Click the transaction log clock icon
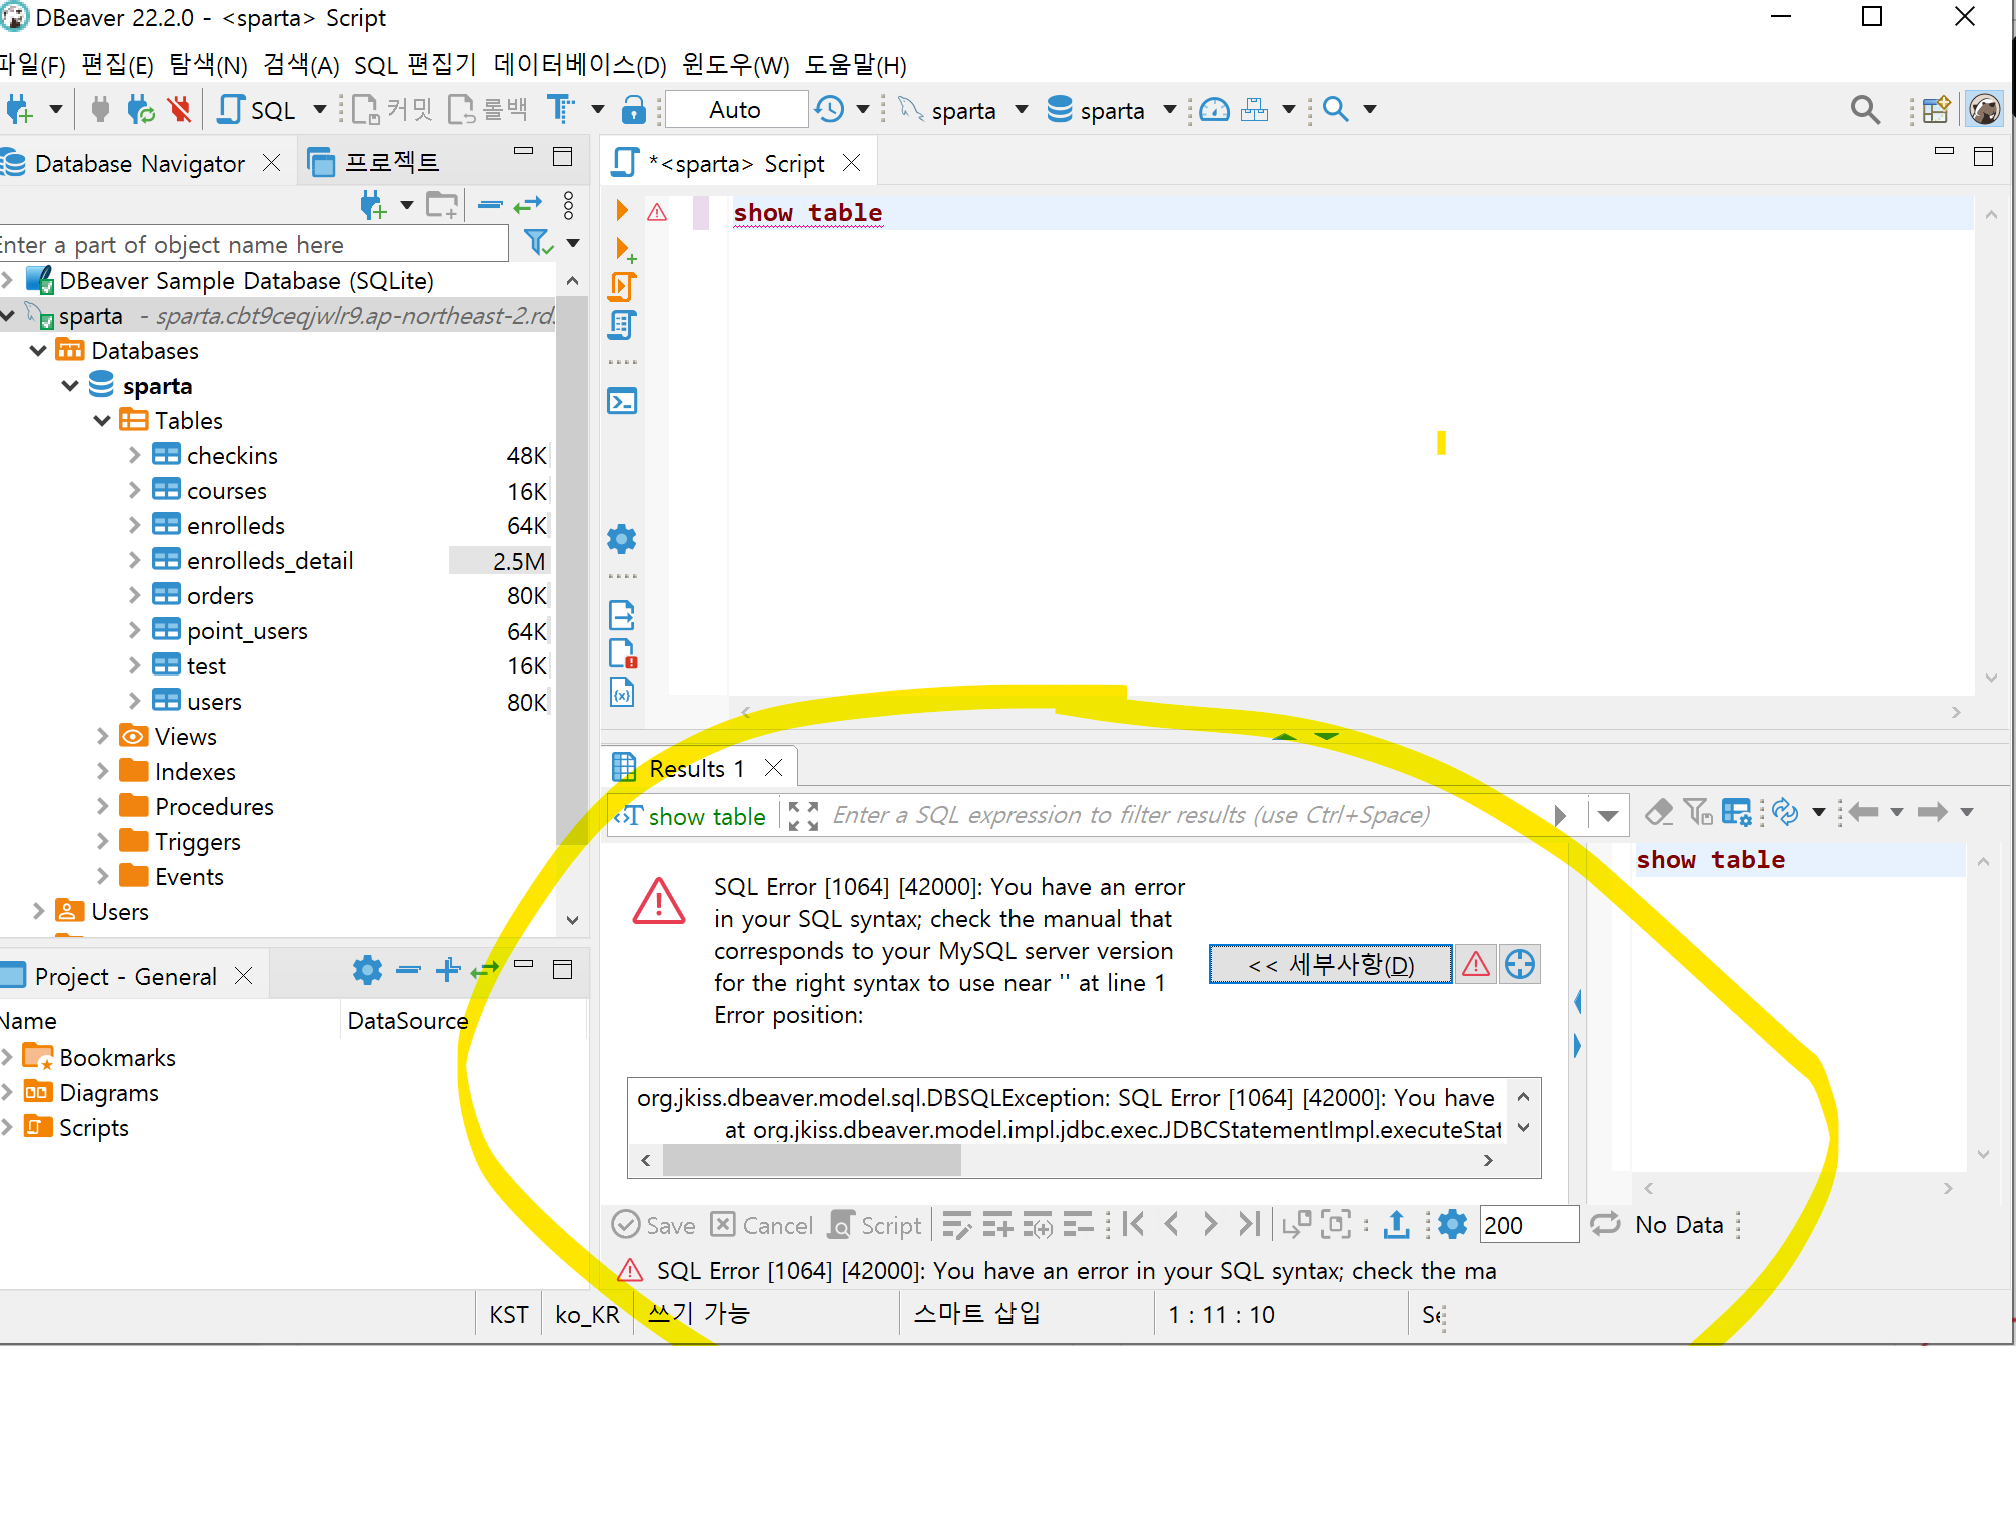The image size is (2016, 1539). click(x=830, y=109)
